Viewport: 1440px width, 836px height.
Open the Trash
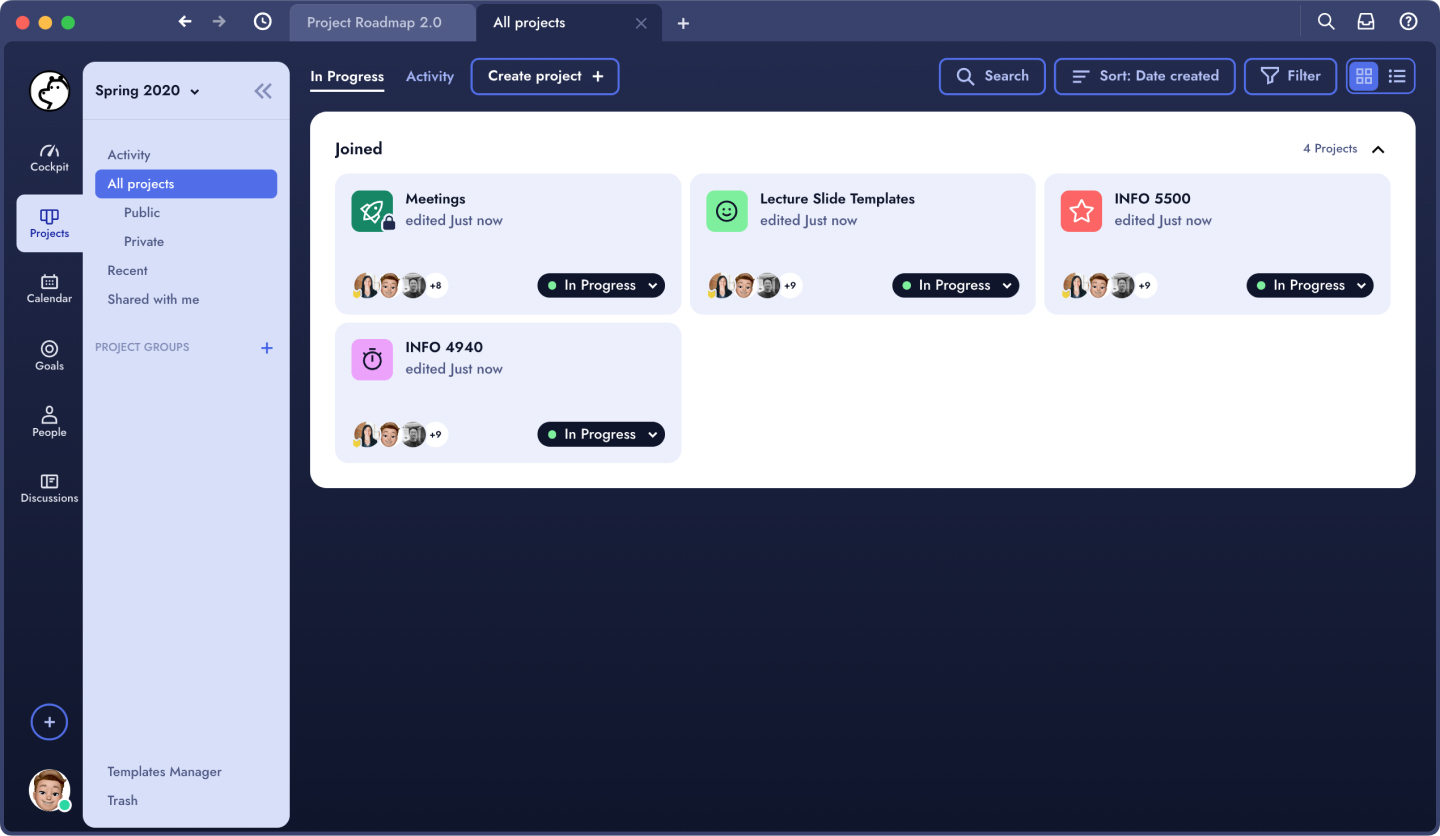point(123,801)
